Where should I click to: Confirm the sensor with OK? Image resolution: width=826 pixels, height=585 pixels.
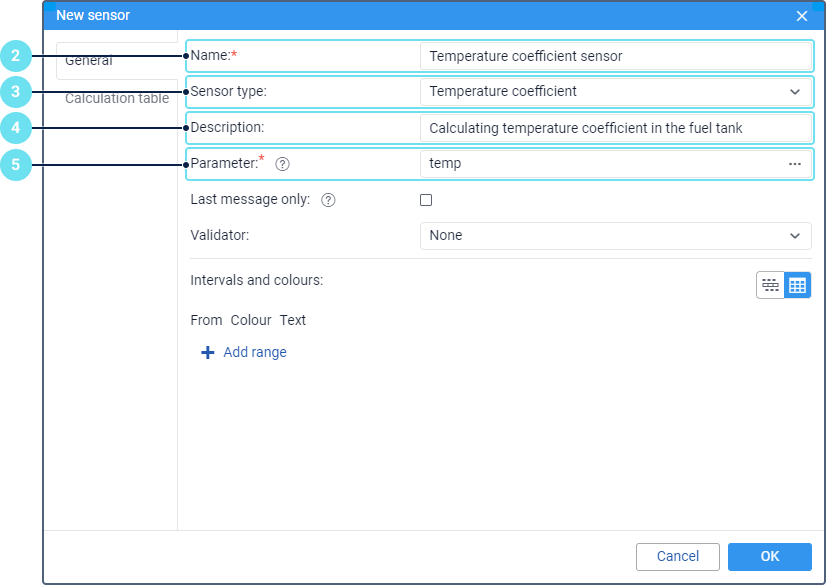[770, 557]
